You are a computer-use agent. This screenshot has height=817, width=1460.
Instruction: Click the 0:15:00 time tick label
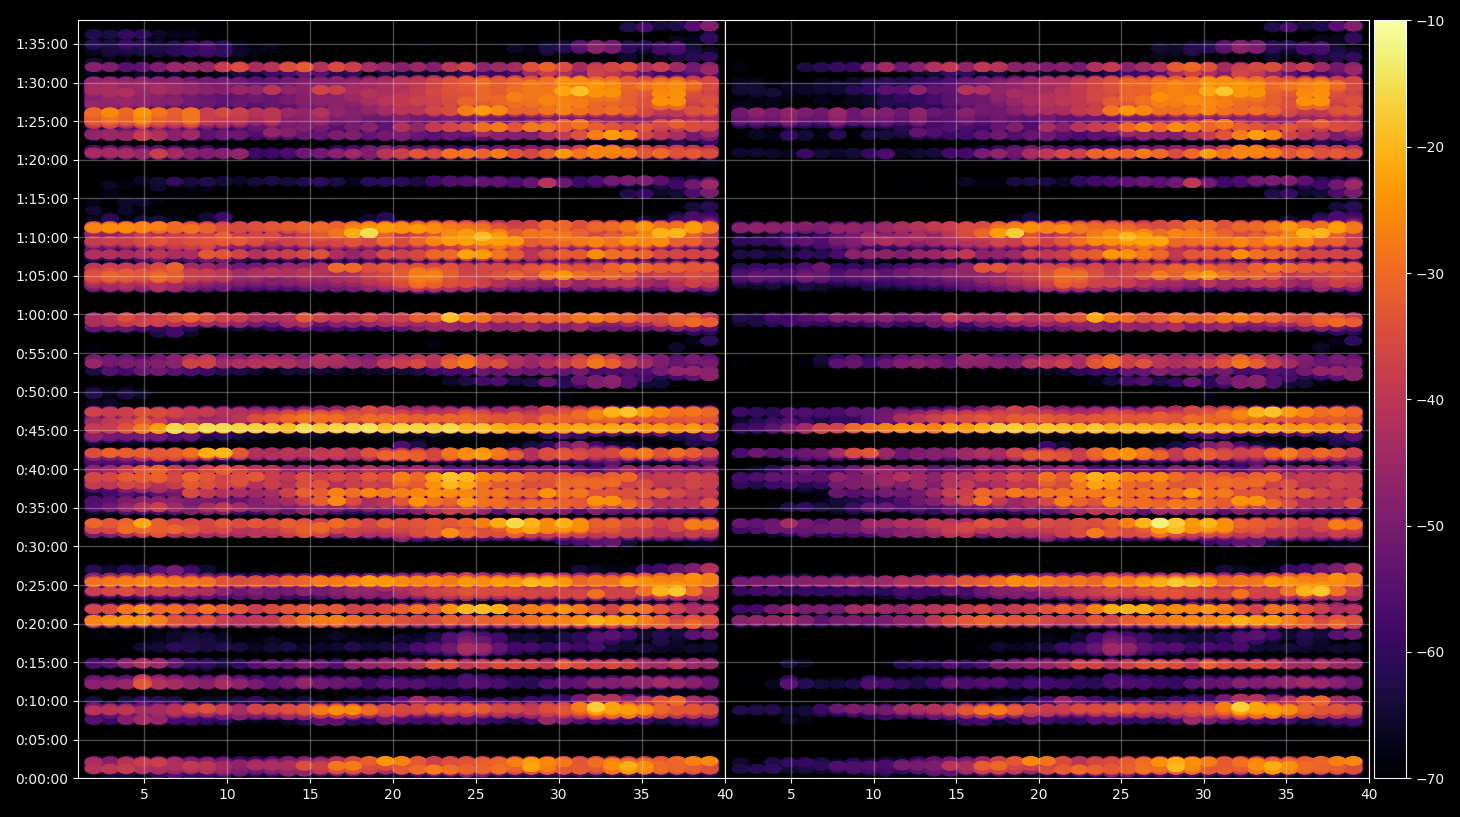pos(42,663)
